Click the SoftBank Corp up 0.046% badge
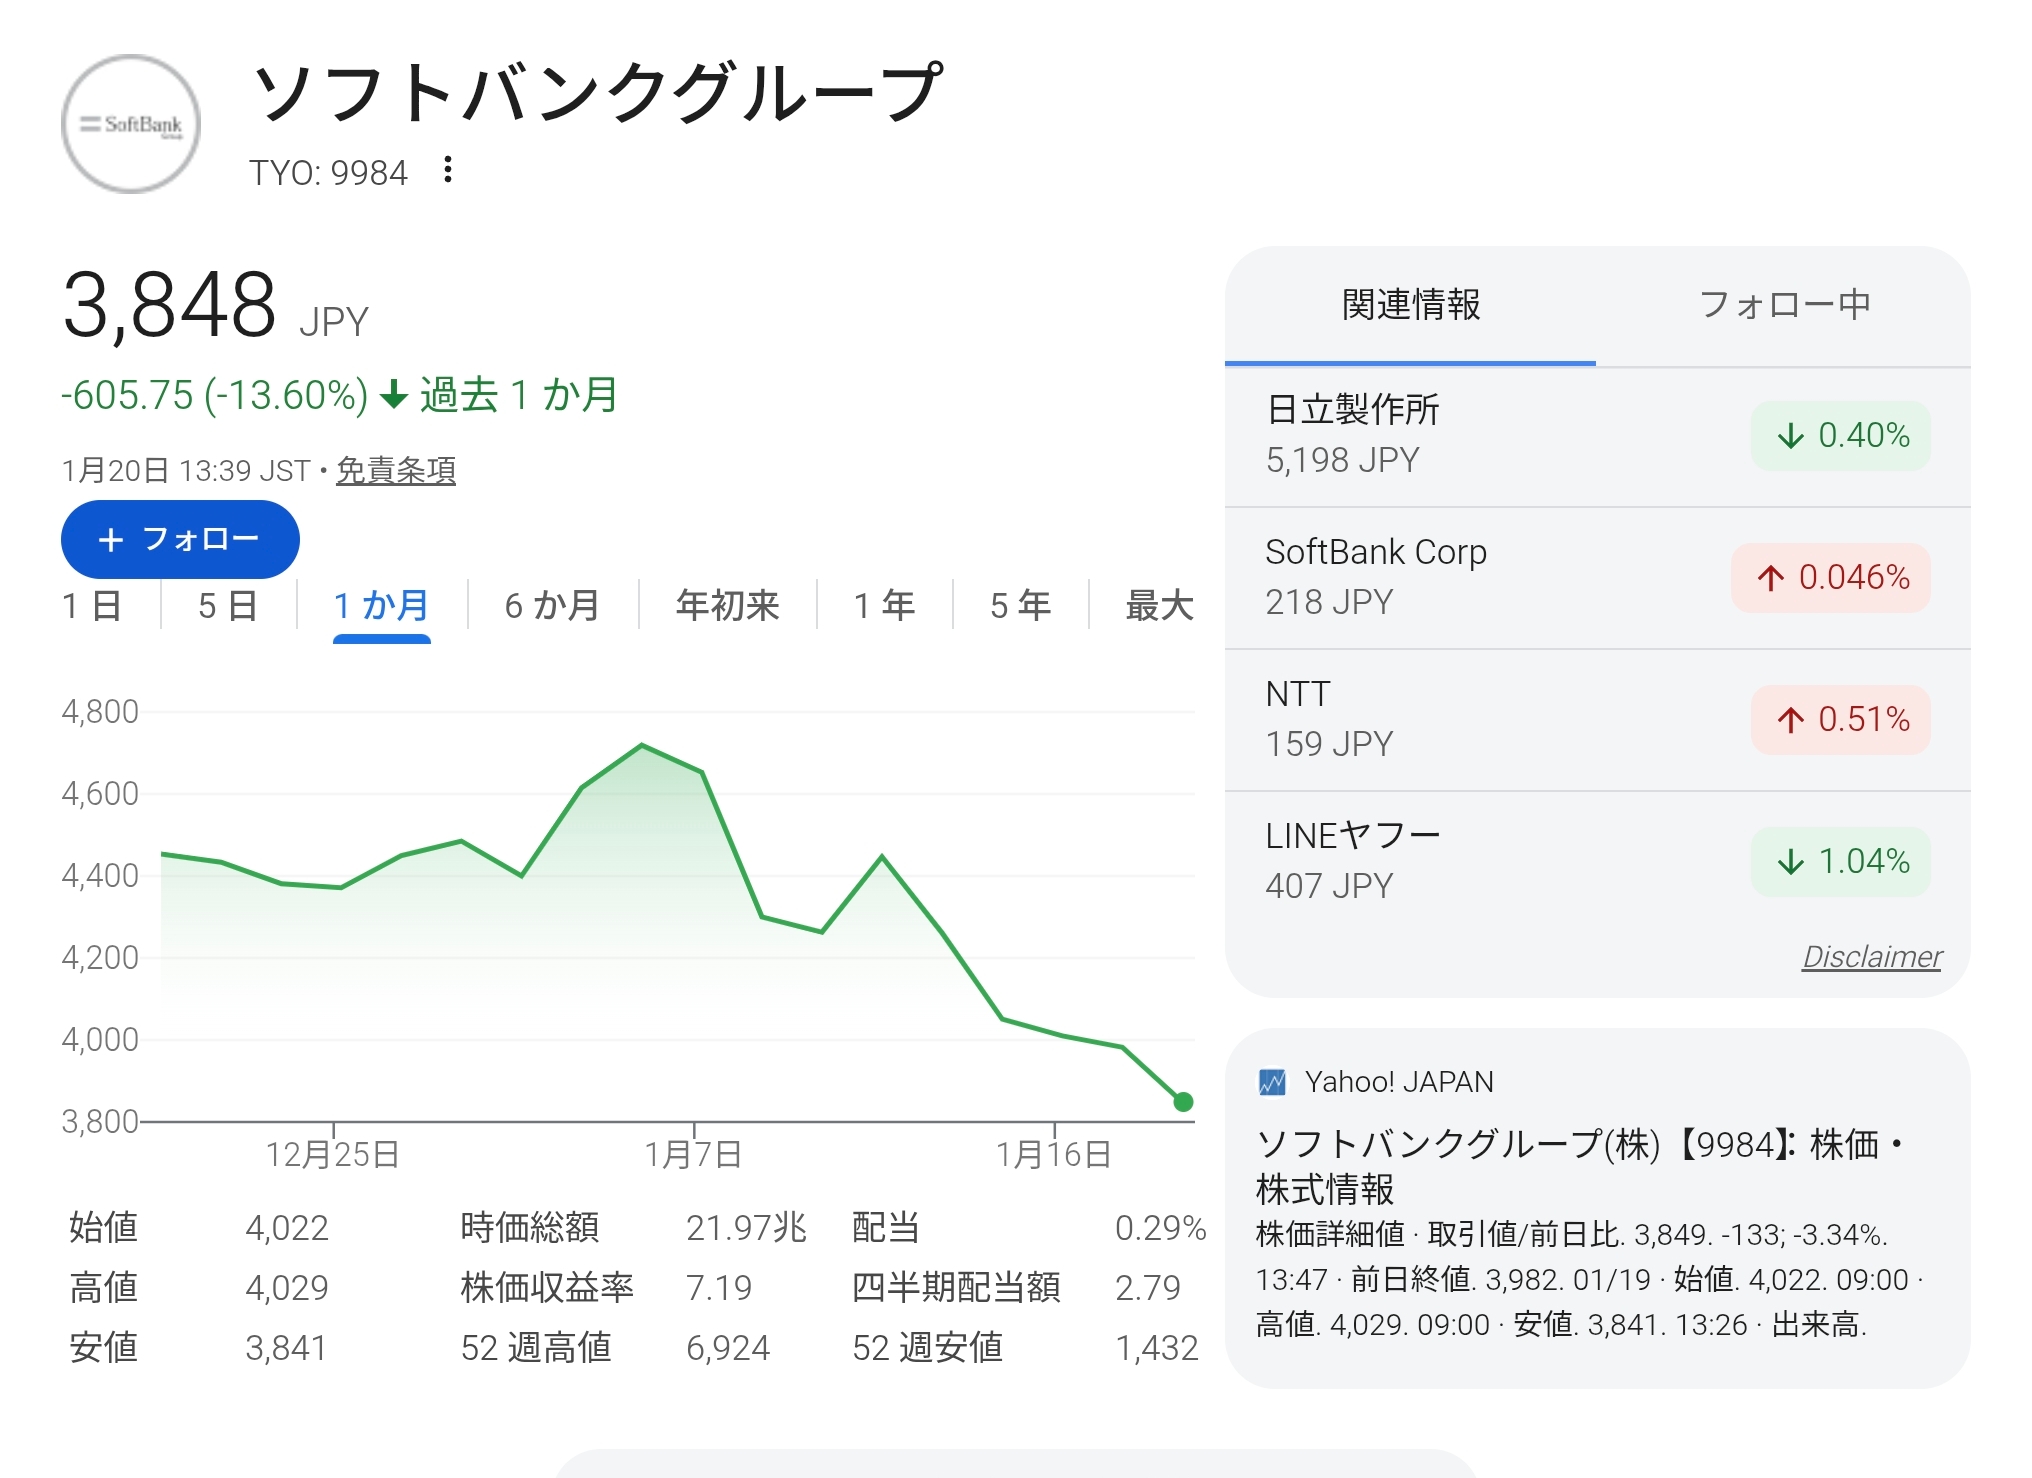The image size is (2032, 1478). (1831, 578)
